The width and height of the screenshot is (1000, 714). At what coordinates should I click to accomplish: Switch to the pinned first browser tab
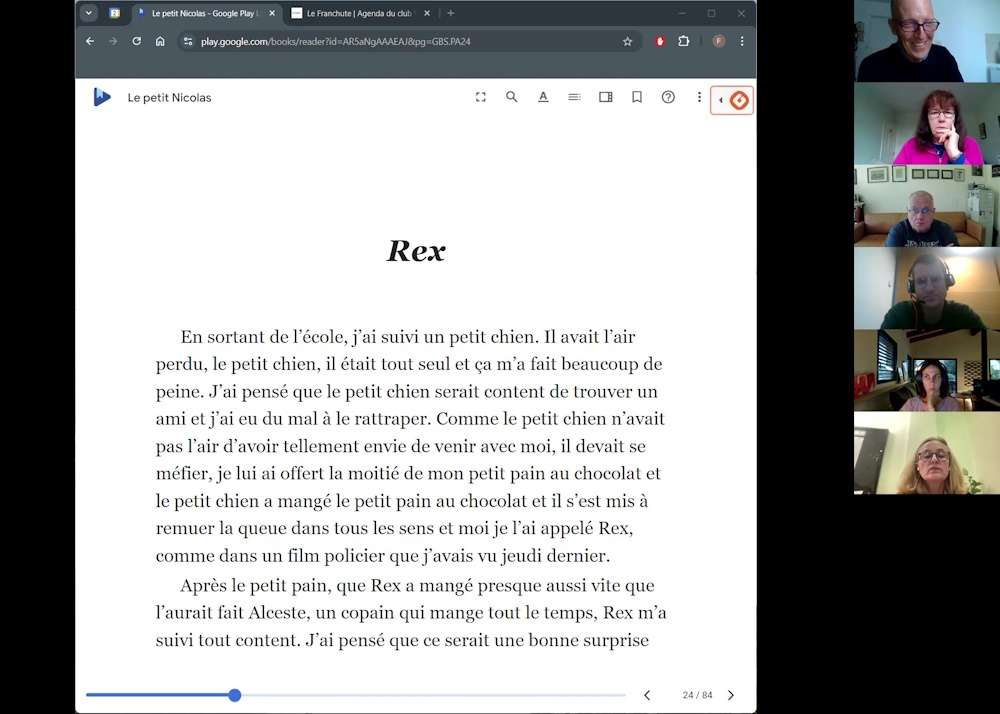115,13
